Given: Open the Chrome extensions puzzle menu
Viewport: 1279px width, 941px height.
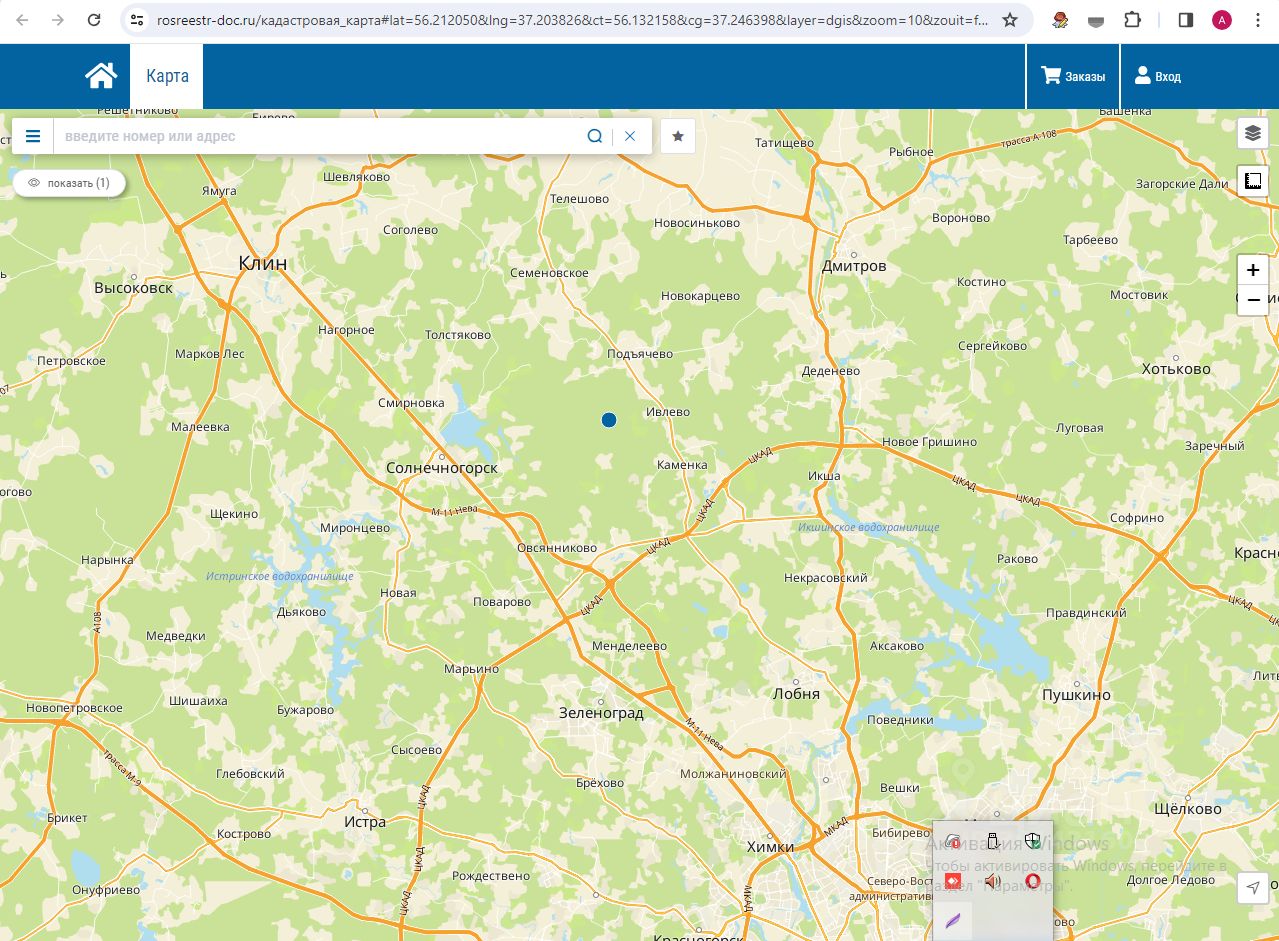Looking at the screenshot, I should click(1132, 20).
